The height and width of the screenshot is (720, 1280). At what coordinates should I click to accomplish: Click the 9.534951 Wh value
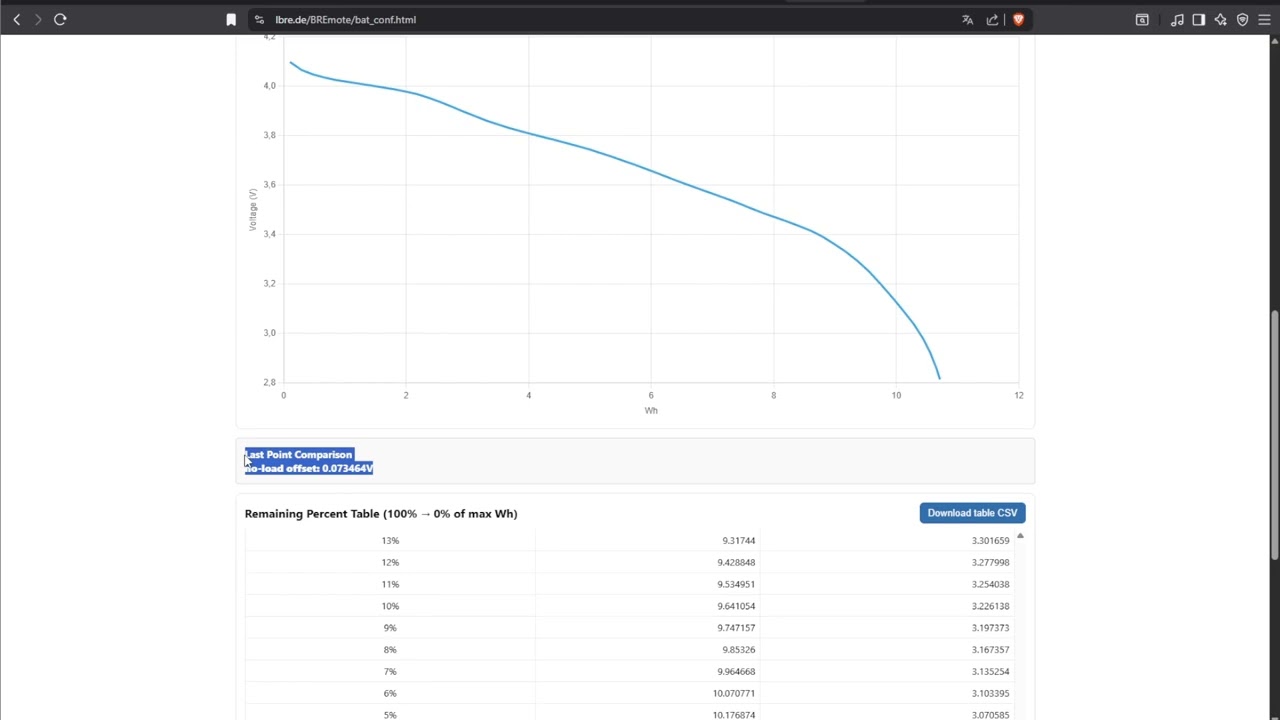coord(736,584)
